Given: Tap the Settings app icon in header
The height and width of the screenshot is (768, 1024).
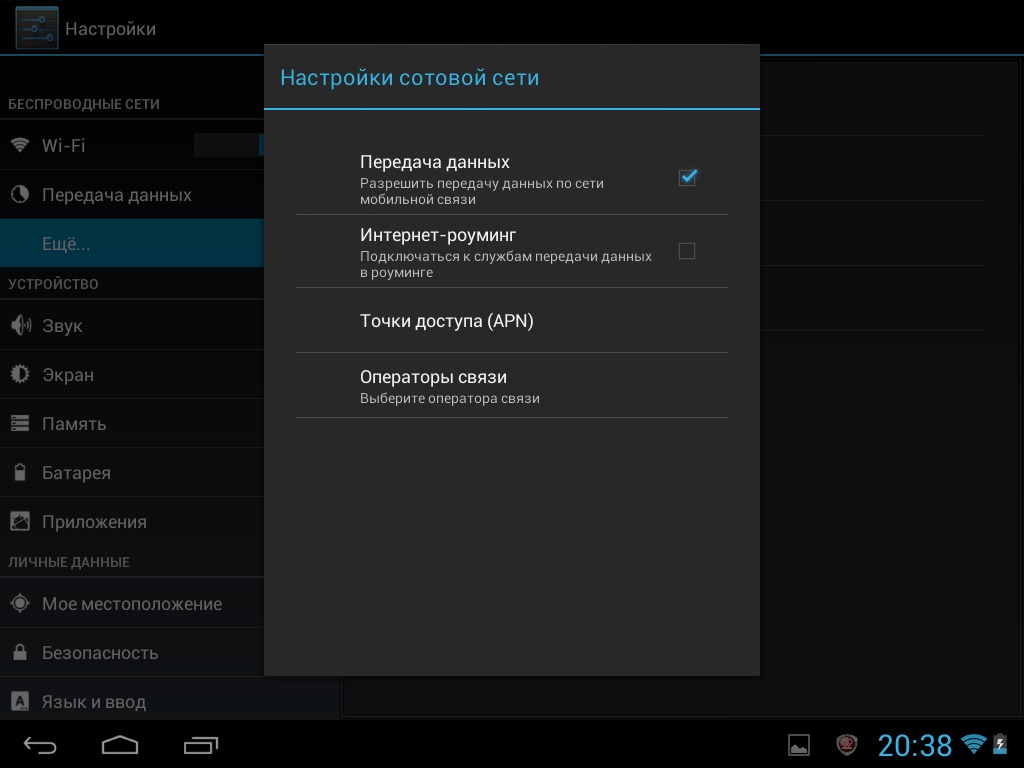Looking at the screenshot, I should [x=36, y=28].
